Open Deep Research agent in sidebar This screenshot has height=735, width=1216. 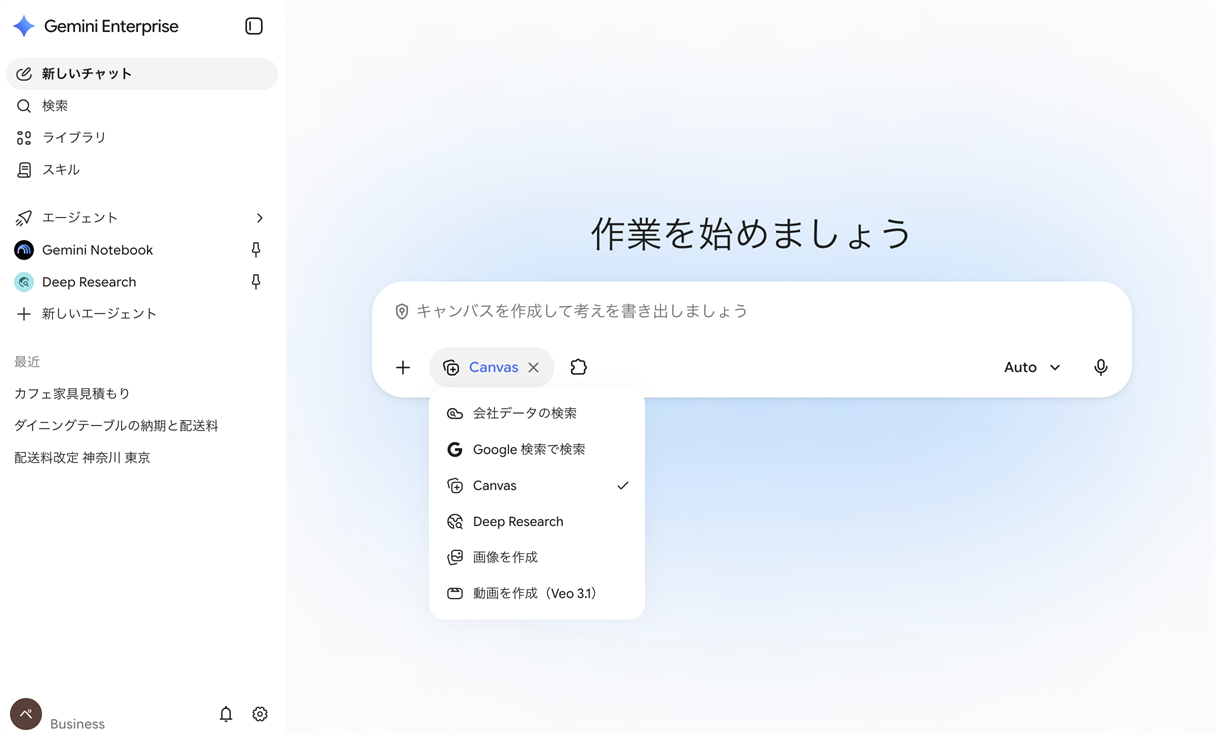pyautogui.click(x=142, y=282)
